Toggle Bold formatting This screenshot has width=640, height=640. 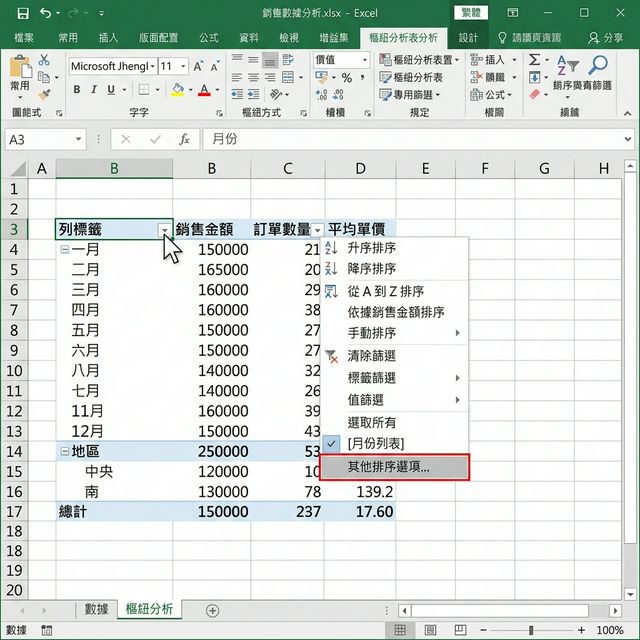[x=77, y=89]
